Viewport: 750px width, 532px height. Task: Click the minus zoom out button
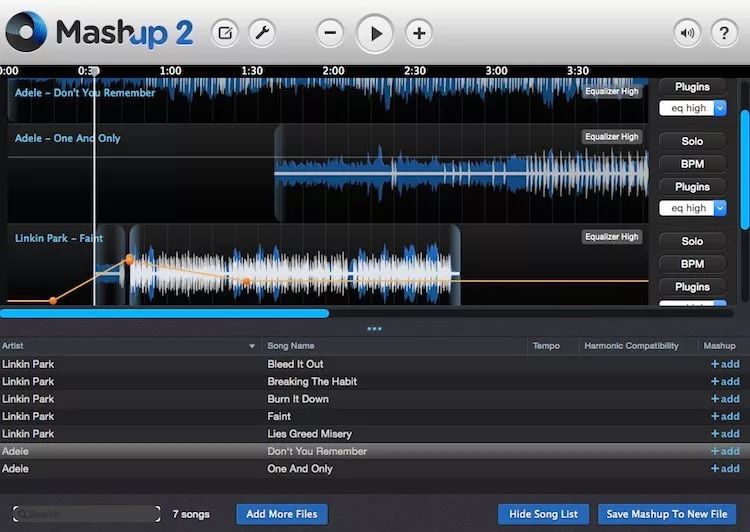tap(331, 33)
